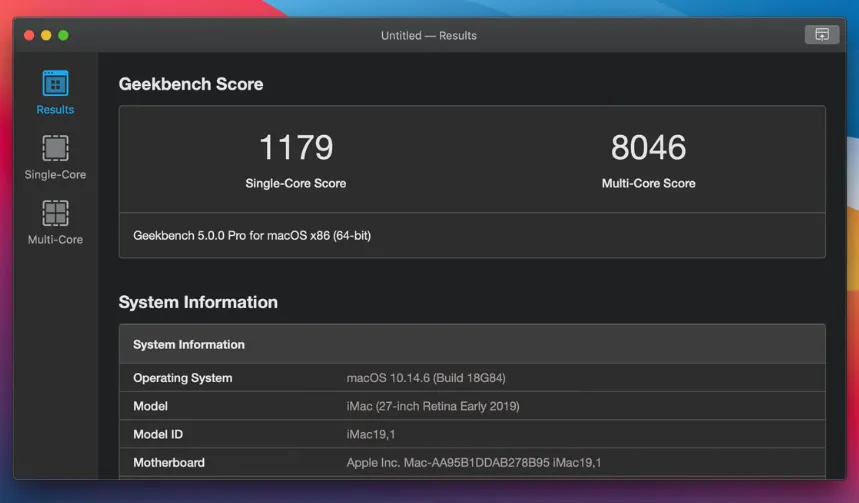Click the Motherboard row label
This screenshot has width=859, height=503.
(169, 462)
